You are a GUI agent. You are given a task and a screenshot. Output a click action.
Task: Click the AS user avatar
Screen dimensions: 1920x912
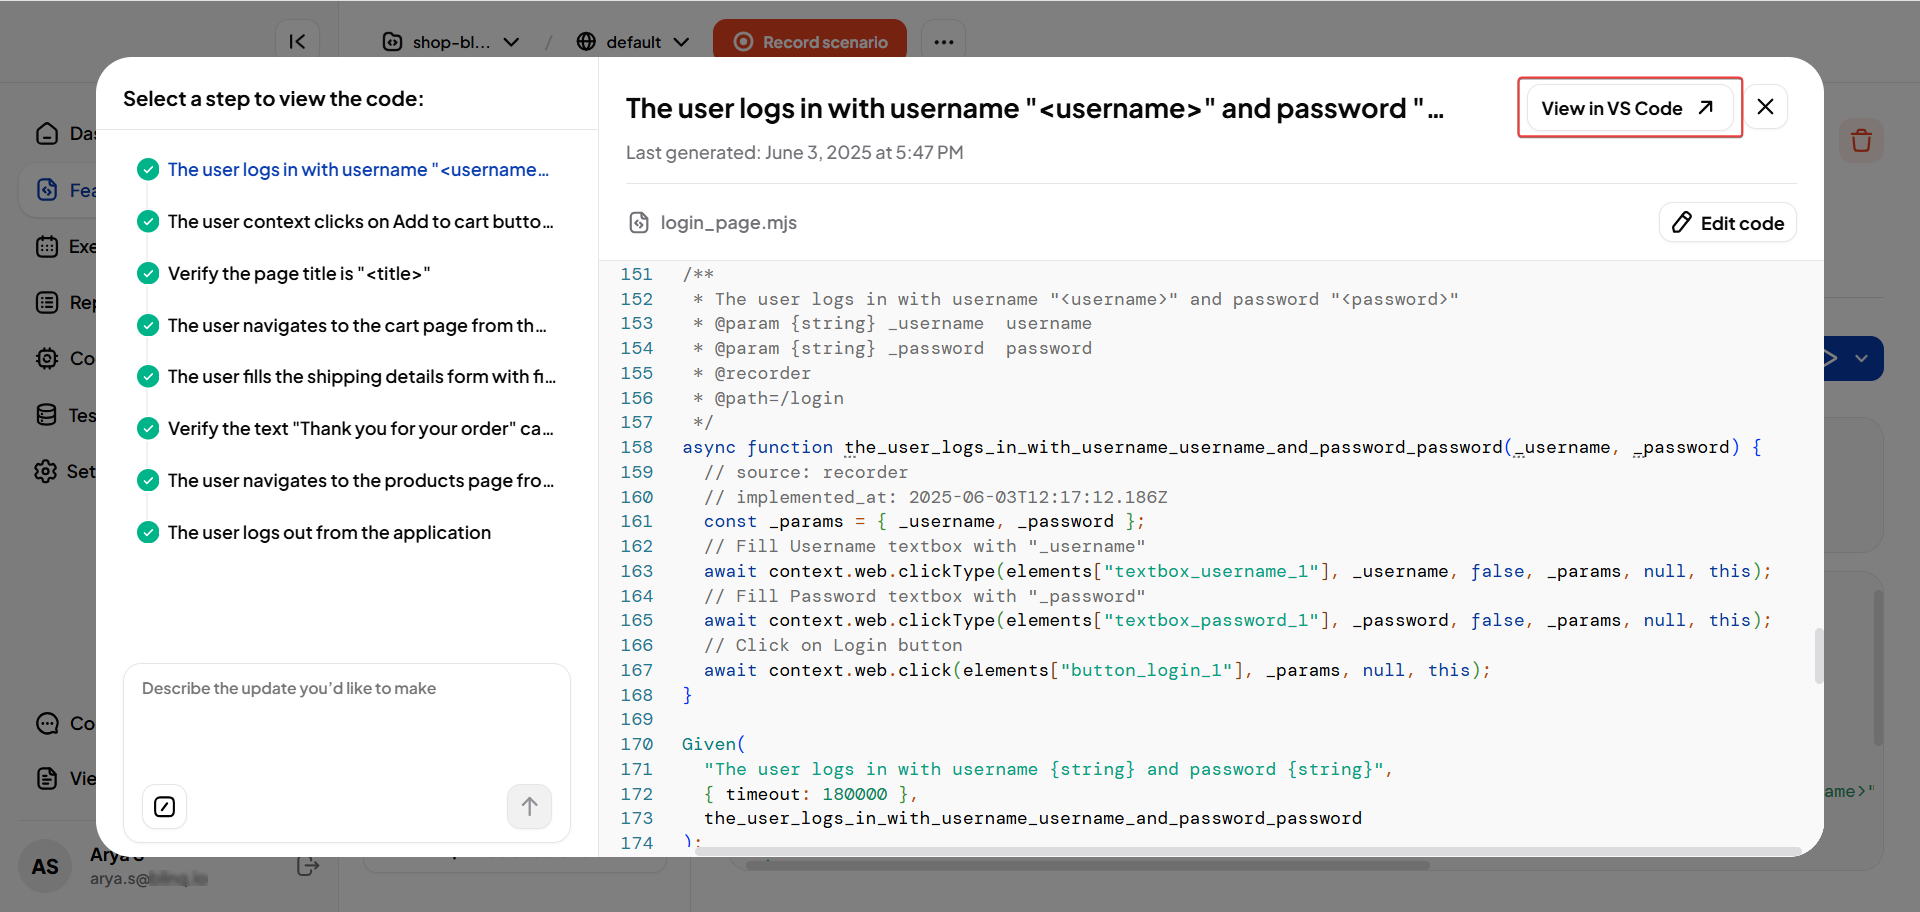click(x=45, y=866)
